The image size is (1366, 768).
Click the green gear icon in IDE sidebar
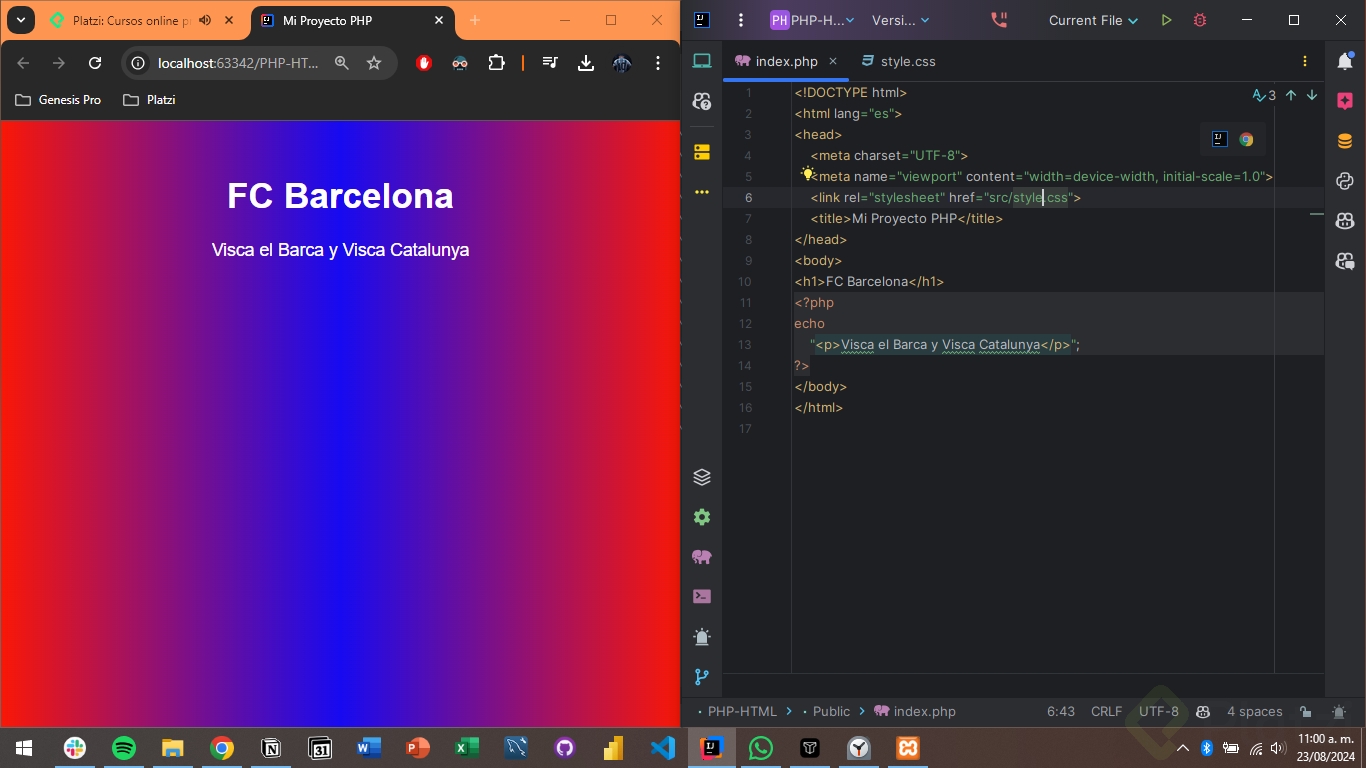click(x=702, y=517)
